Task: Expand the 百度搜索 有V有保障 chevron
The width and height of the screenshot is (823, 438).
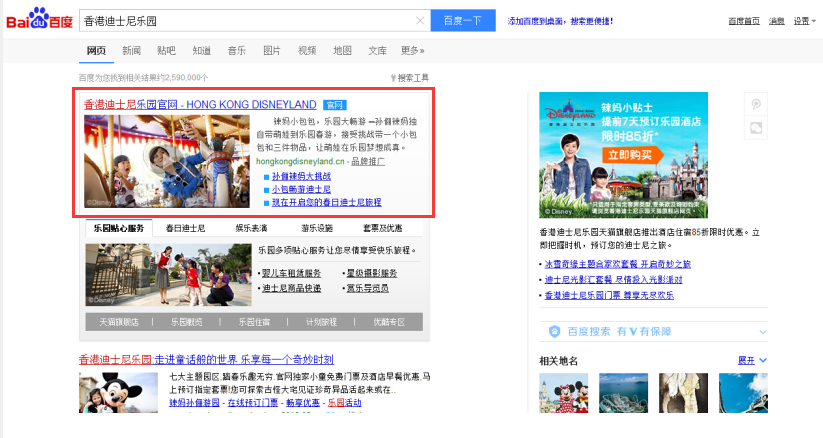Action: tap(763, 332)
